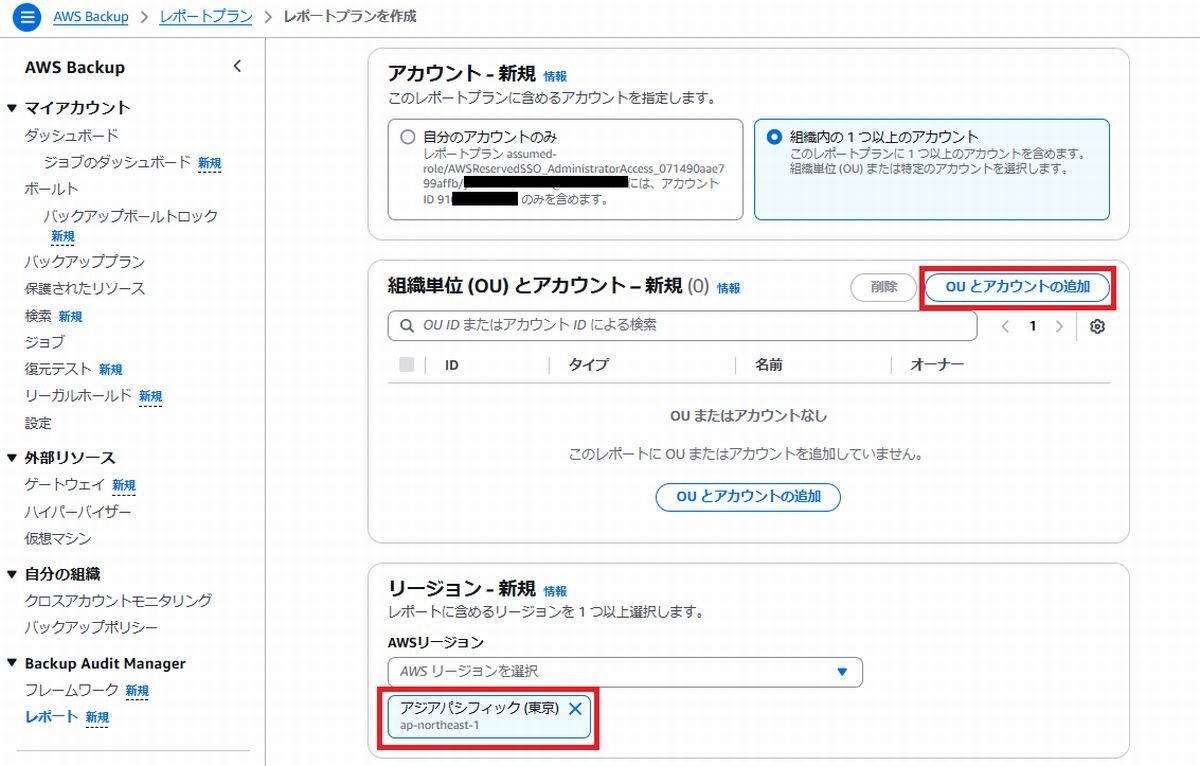Click the レポートプラン breadcrumb link
This screenshot has height=766, width=1200.
click(x=205, y=16)
